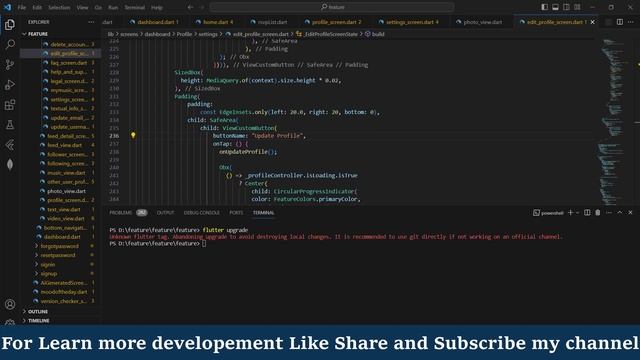
Task: Open the Testing flask view
Action: tap(10, 124)
